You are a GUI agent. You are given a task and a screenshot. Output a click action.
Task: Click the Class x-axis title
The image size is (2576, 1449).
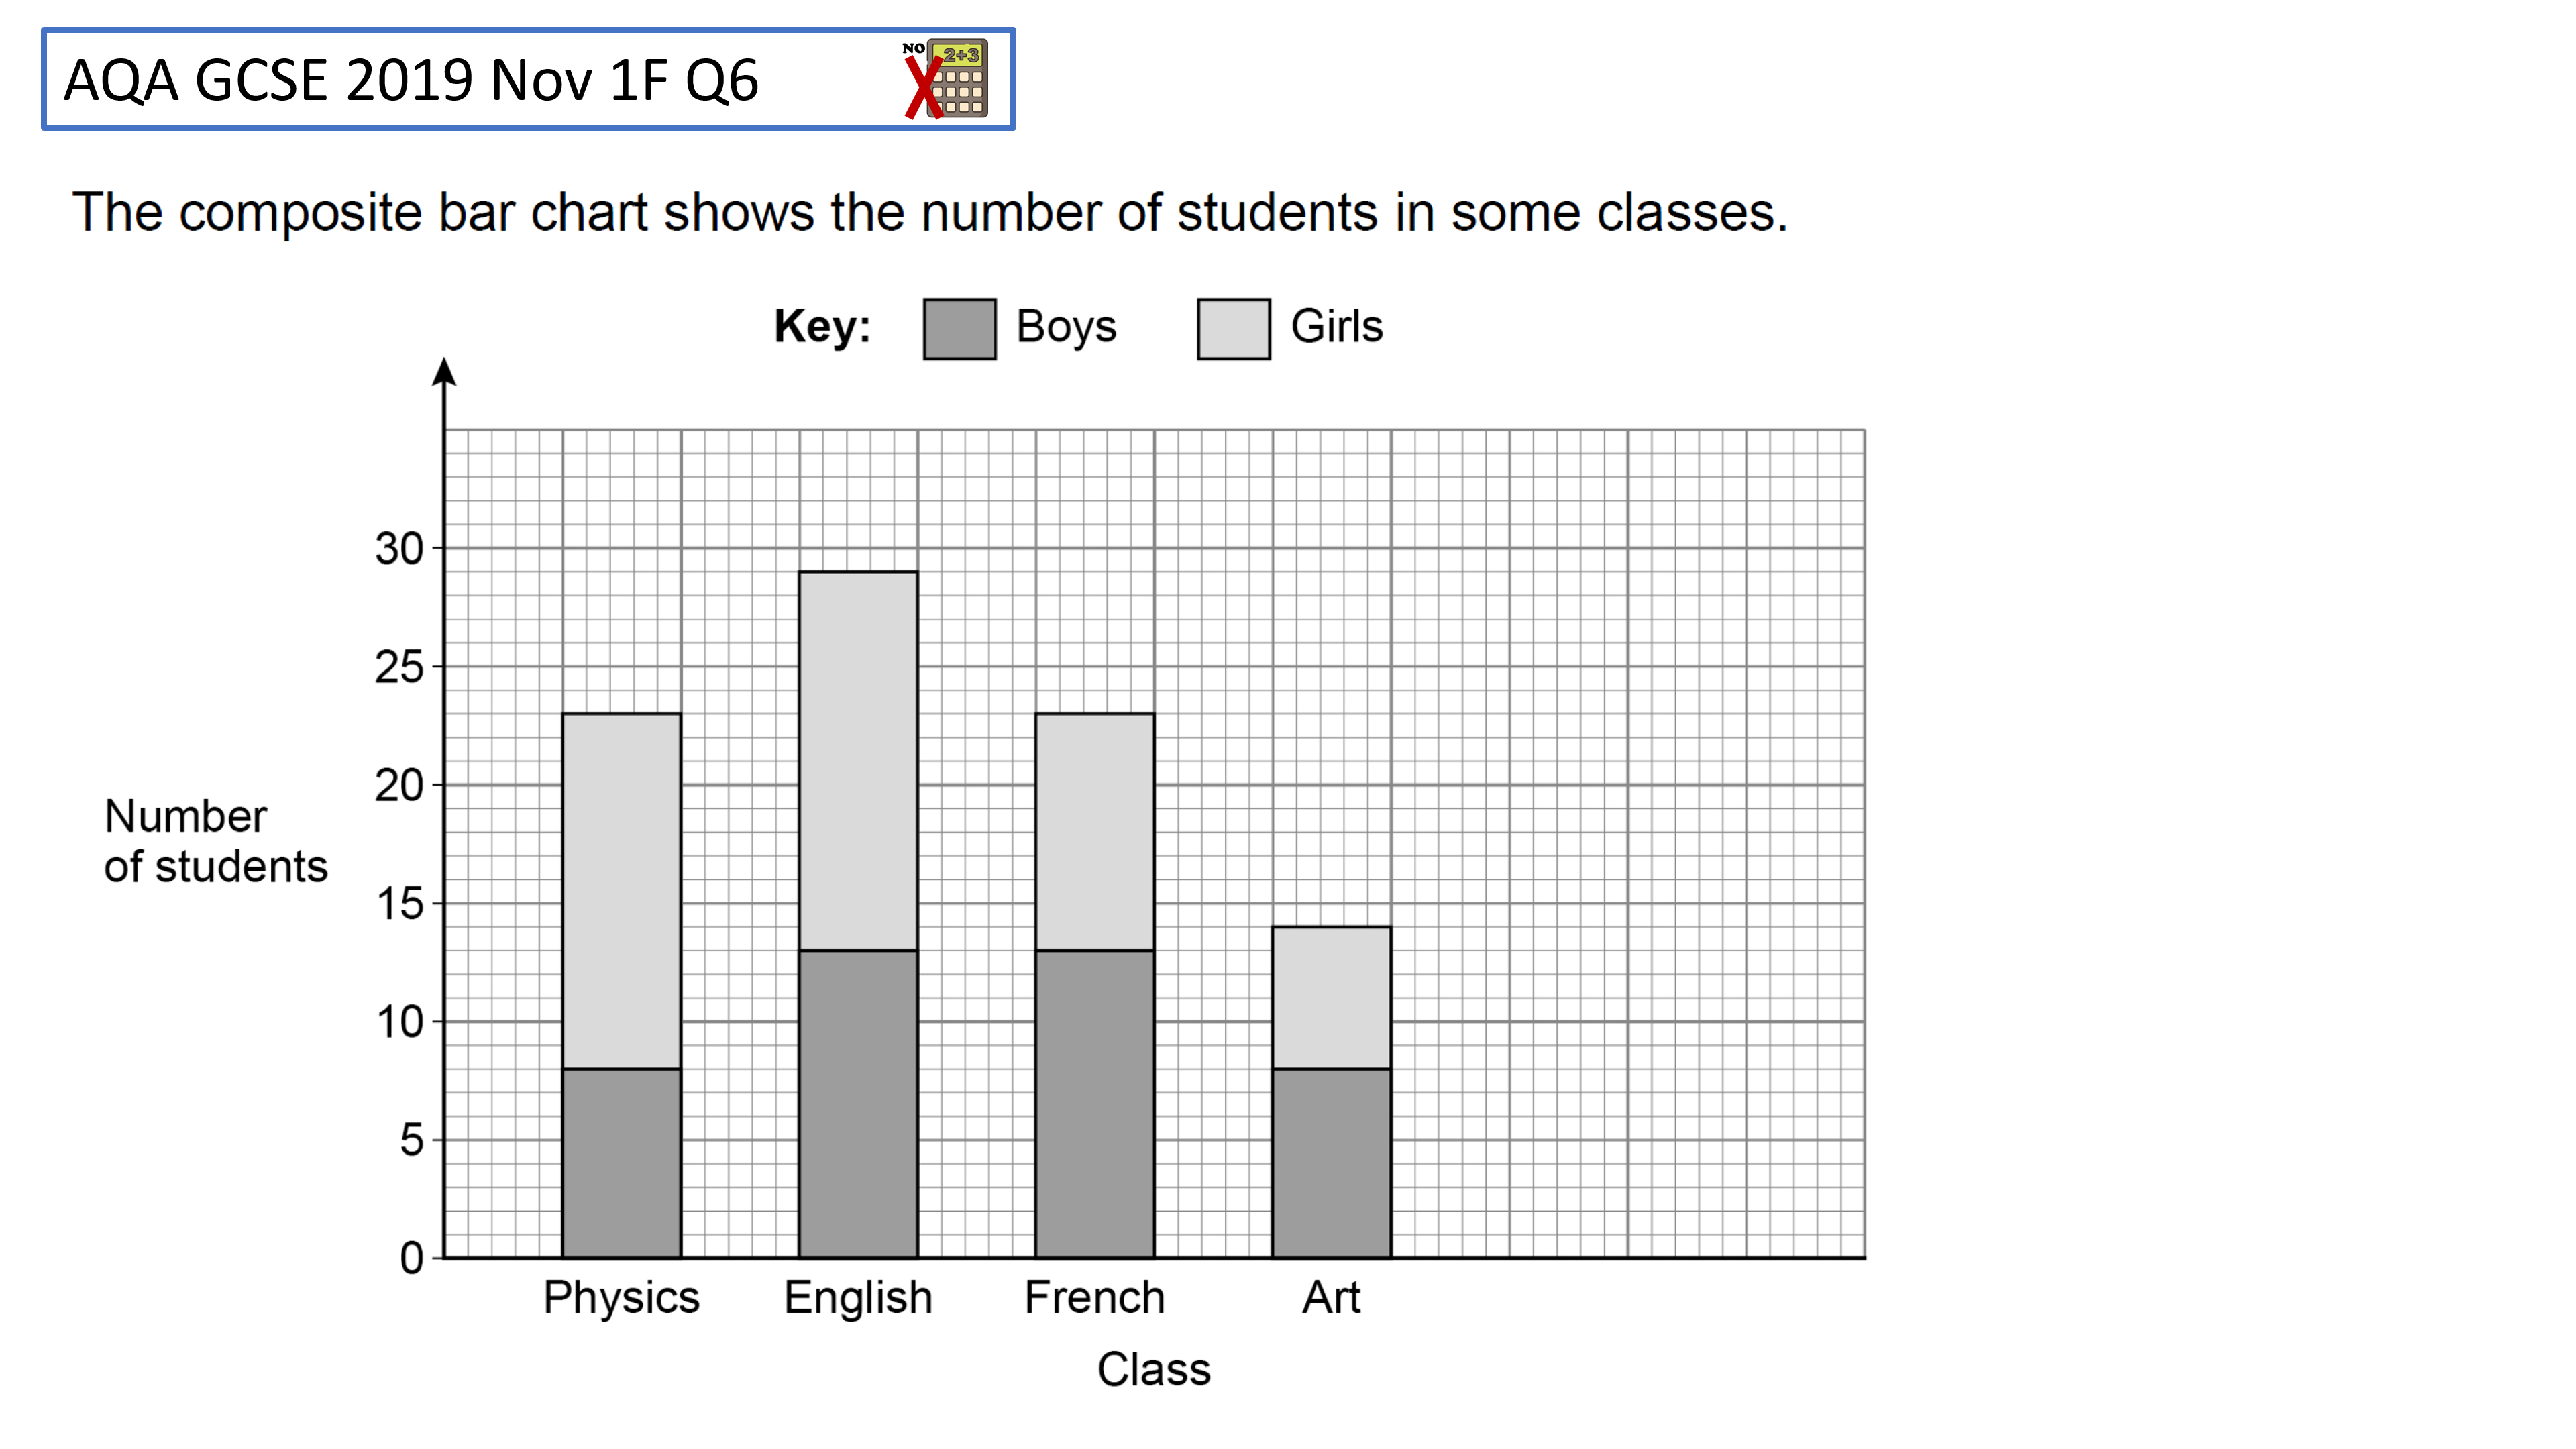coord(1154,1370)
